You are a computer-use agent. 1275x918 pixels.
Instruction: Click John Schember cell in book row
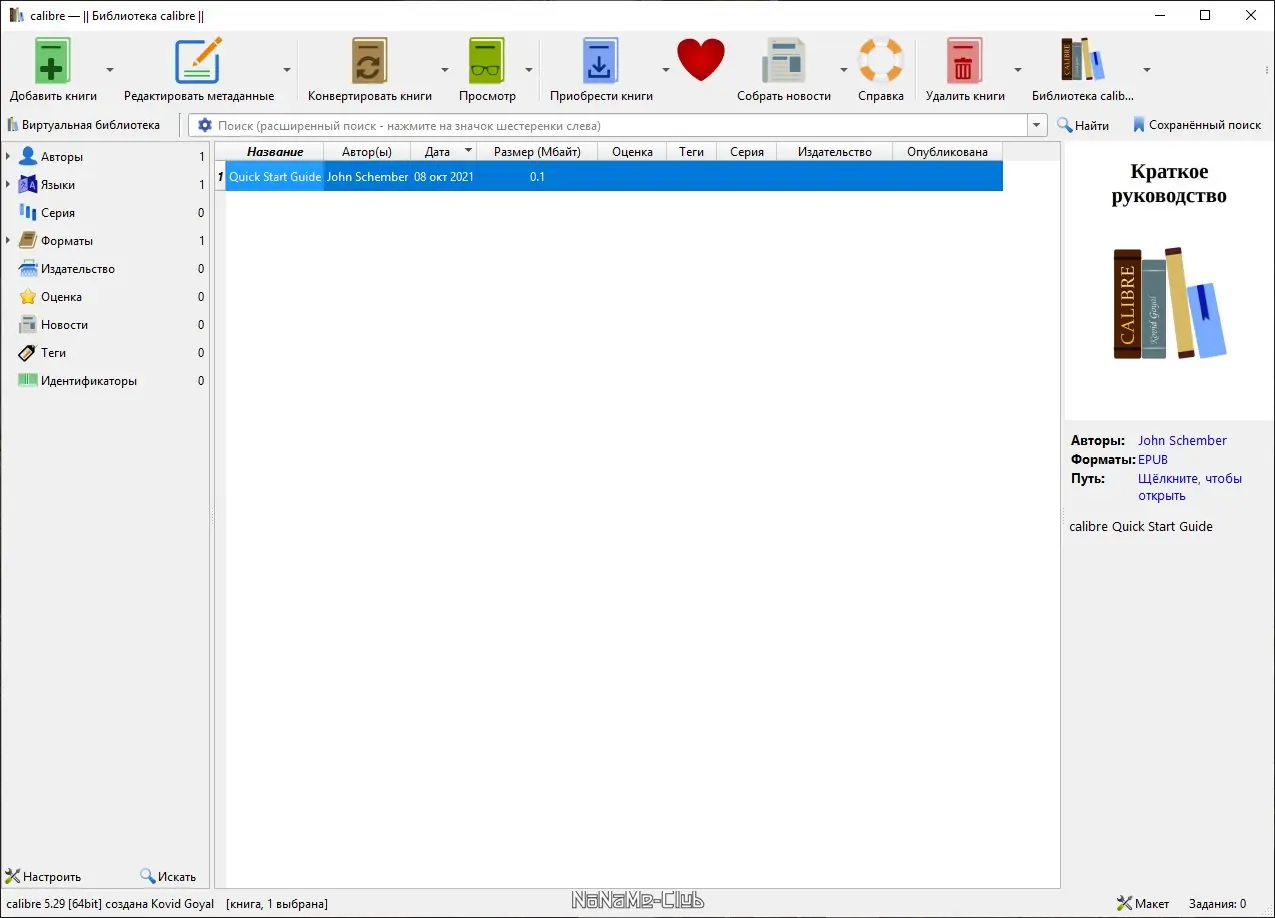pos(367,177)
